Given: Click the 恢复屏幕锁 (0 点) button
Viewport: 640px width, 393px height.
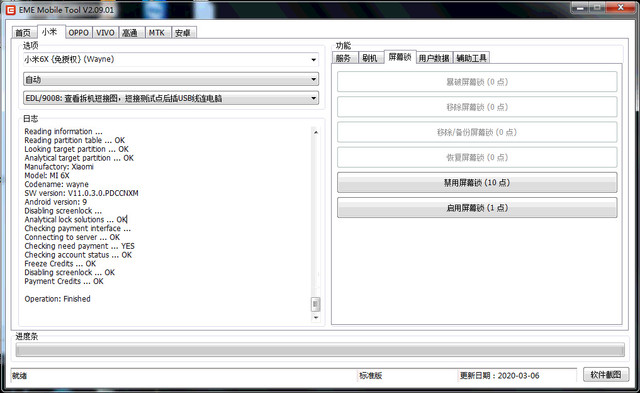Looking at the screenshot, I should [477, 158].
